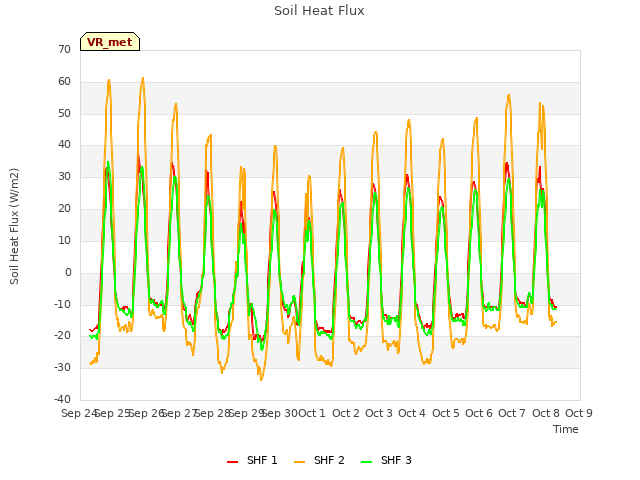Click the 0 y-axis tick label

tap(68, 273)
